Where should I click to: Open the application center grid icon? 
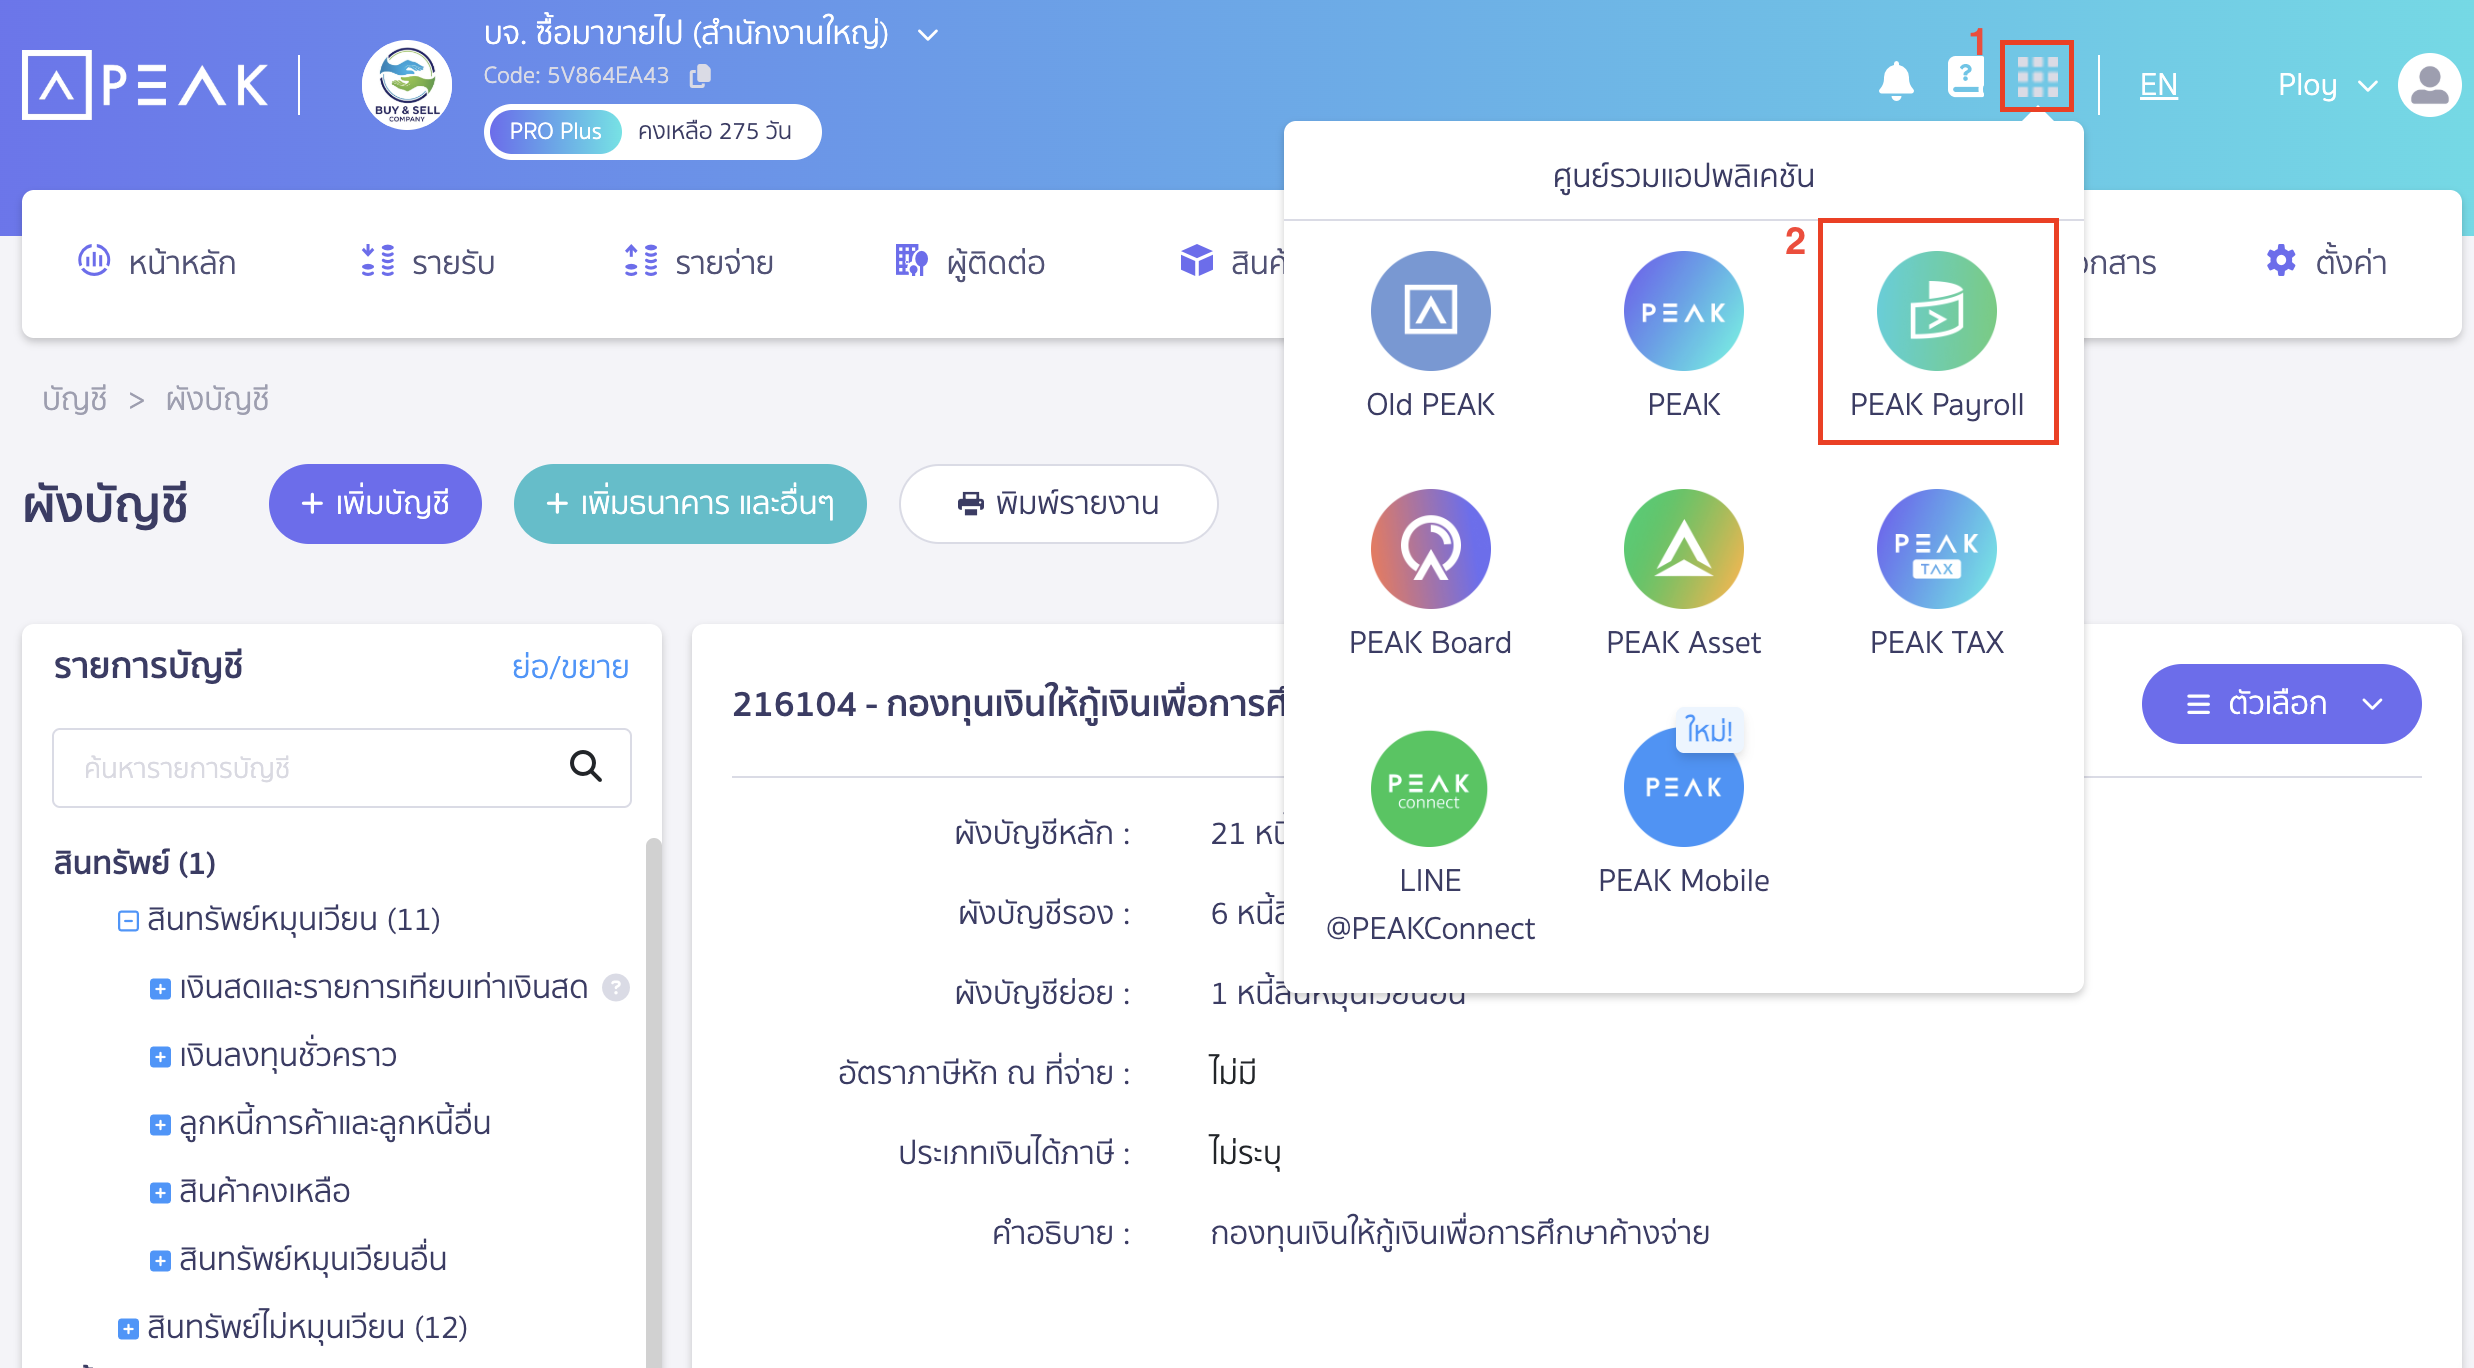2037,77
